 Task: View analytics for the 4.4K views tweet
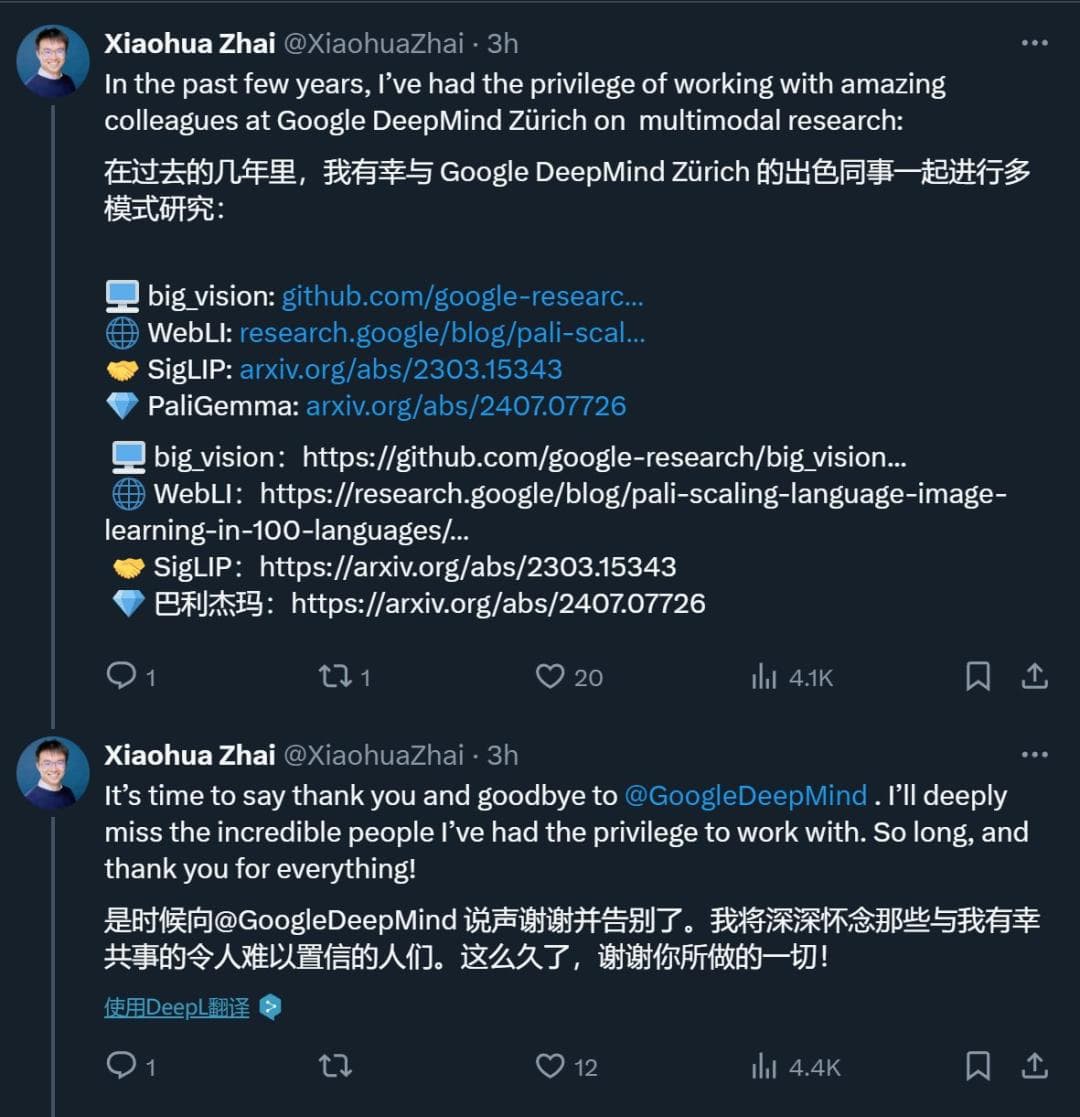765,1066
